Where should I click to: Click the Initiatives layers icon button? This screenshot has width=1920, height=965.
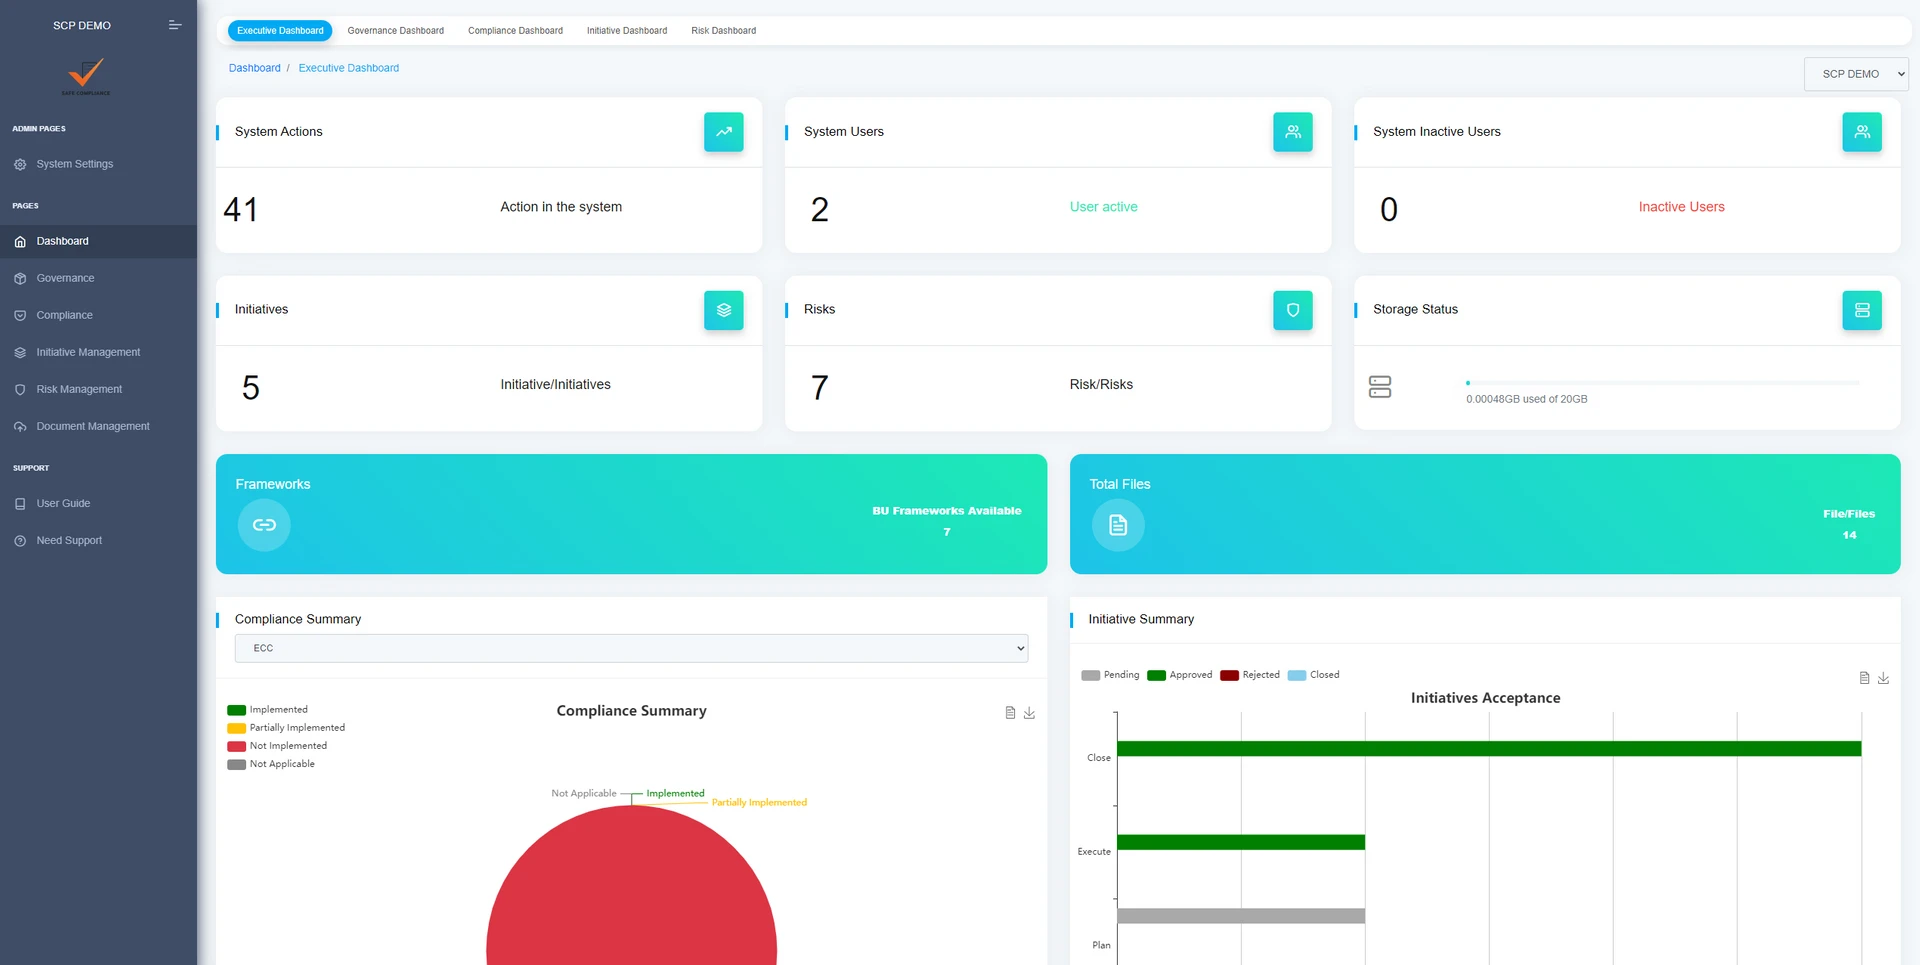click(723, 310)
